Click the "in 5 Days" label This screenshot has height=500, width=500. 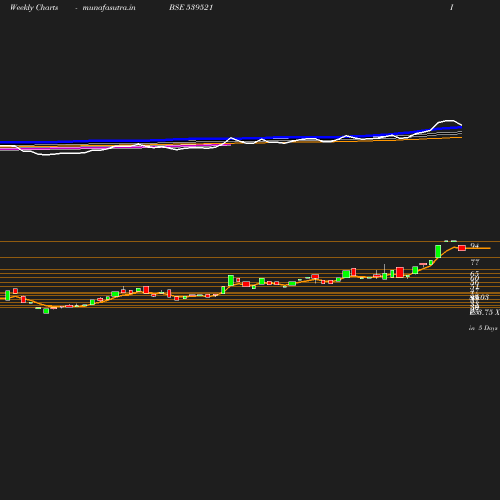click(483, 328)
